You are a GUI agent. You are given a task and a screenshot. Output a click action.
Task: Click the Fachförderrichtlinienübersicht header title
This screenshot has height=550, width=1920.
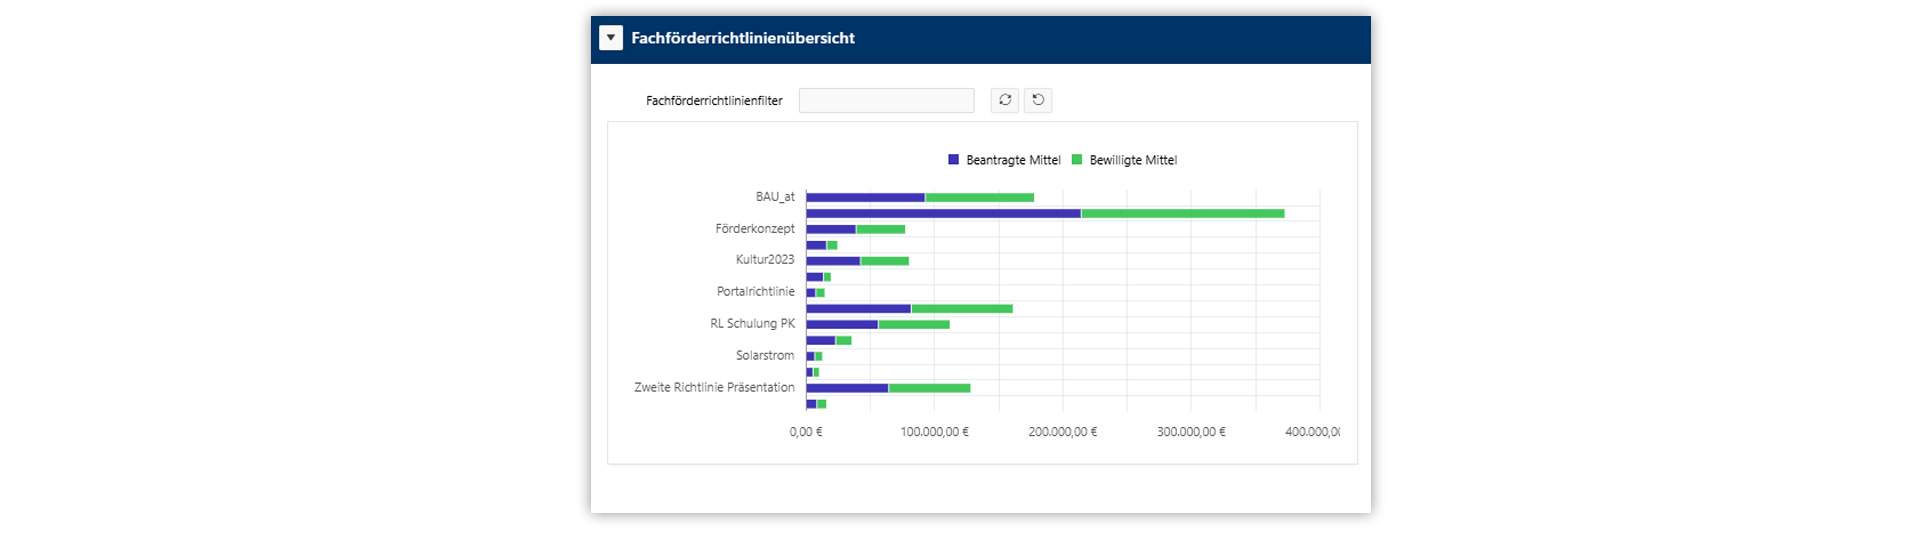click(743, 38)
